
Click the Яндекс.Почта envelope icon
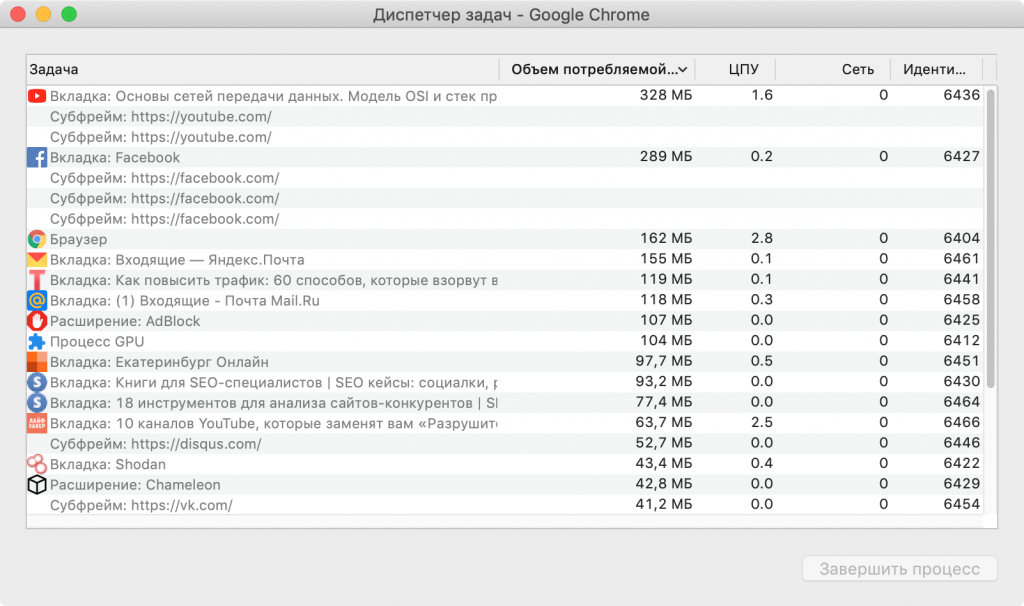[37, 260]
